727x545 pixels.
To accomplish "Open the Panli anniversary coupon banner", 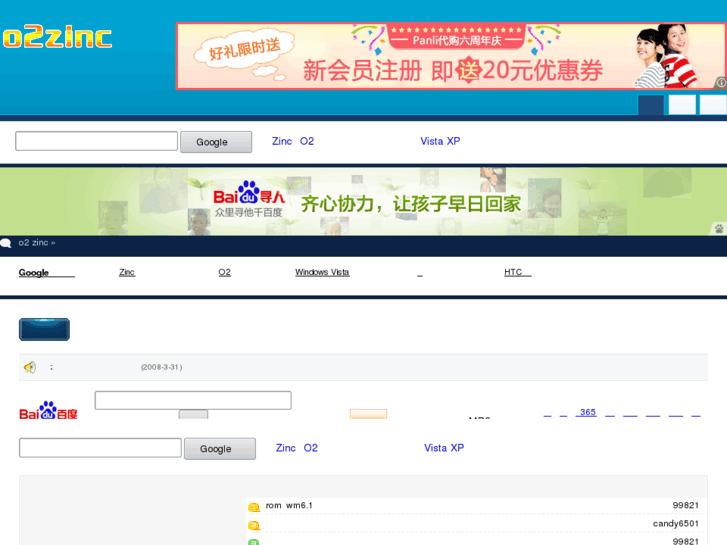I will [451, 56].
